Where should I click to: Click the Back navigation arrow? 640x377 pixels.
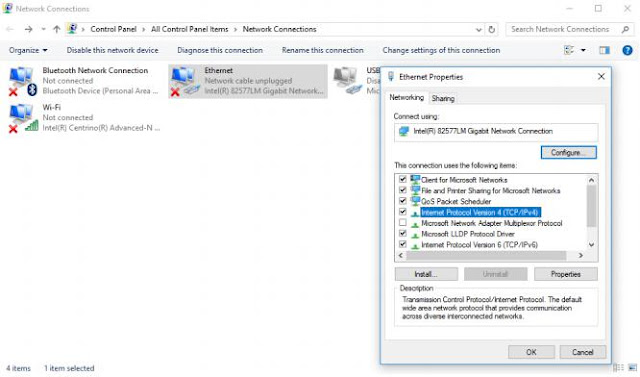(x=10, y=29)
